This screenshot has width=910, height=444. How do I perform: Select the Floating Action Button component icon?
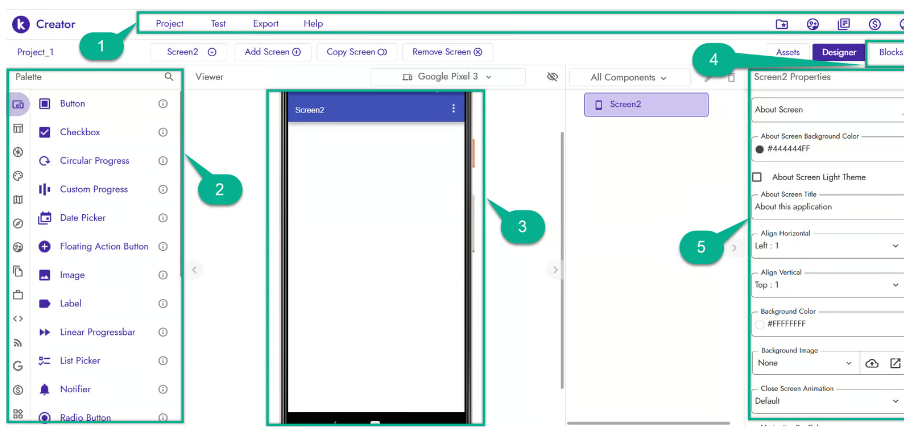pos(44,246)
